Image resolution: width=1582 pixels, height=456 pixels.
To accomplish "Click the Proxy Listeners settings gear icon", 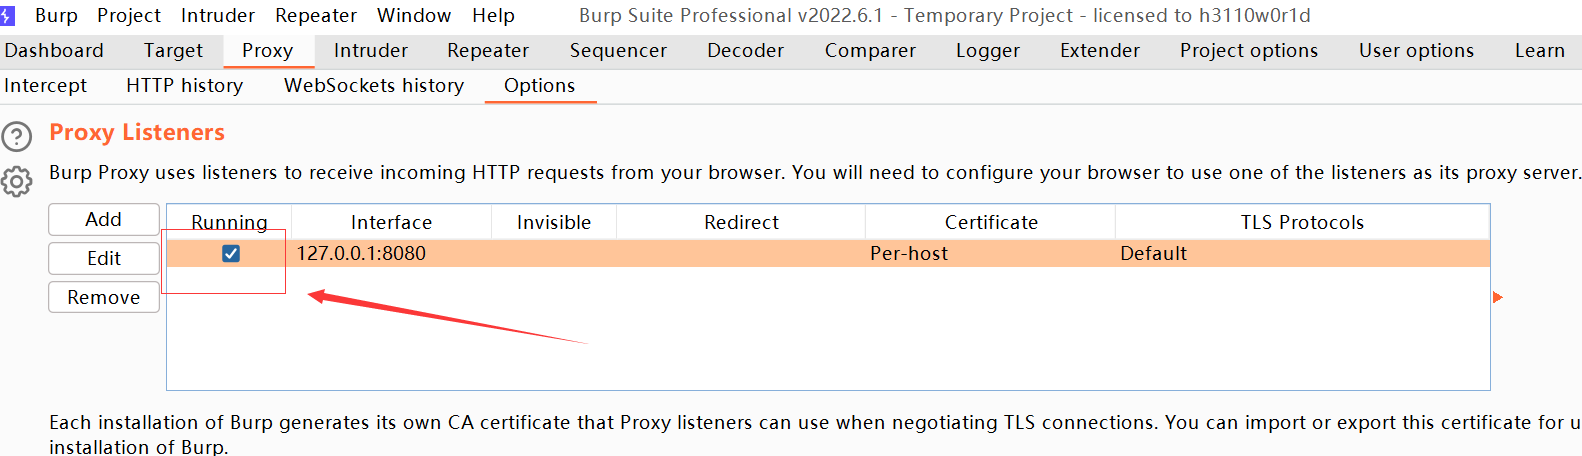I will coord(17,181).
